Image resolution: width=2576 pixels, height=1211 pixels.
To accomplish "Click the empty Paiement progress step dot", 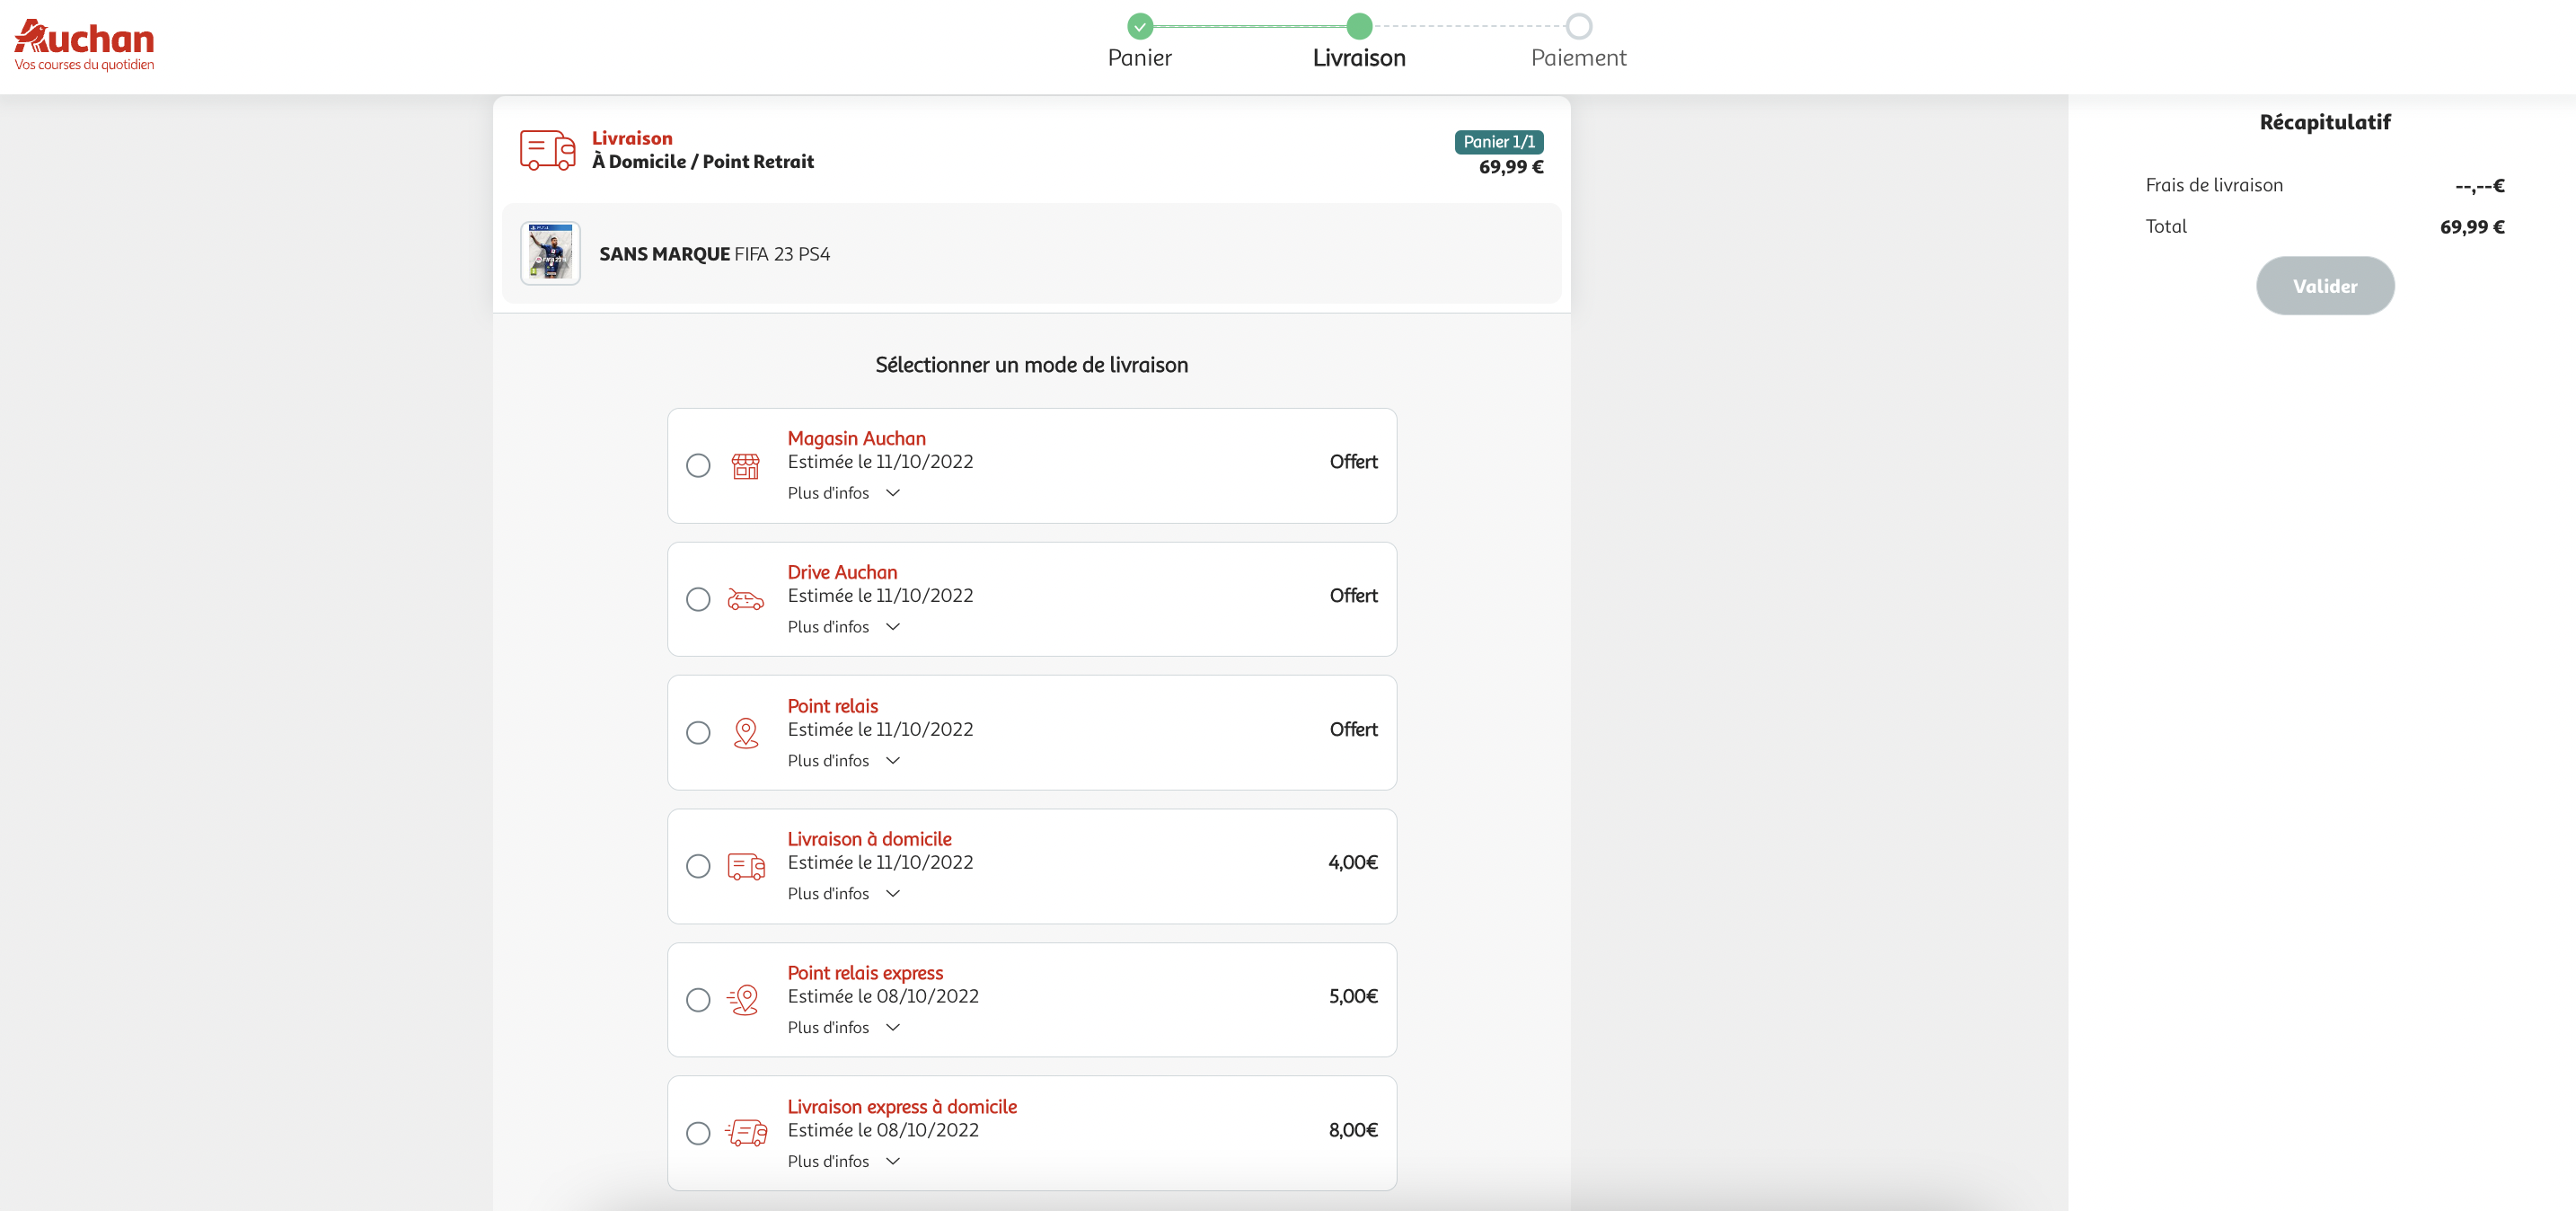I will tap(1578, 26).
